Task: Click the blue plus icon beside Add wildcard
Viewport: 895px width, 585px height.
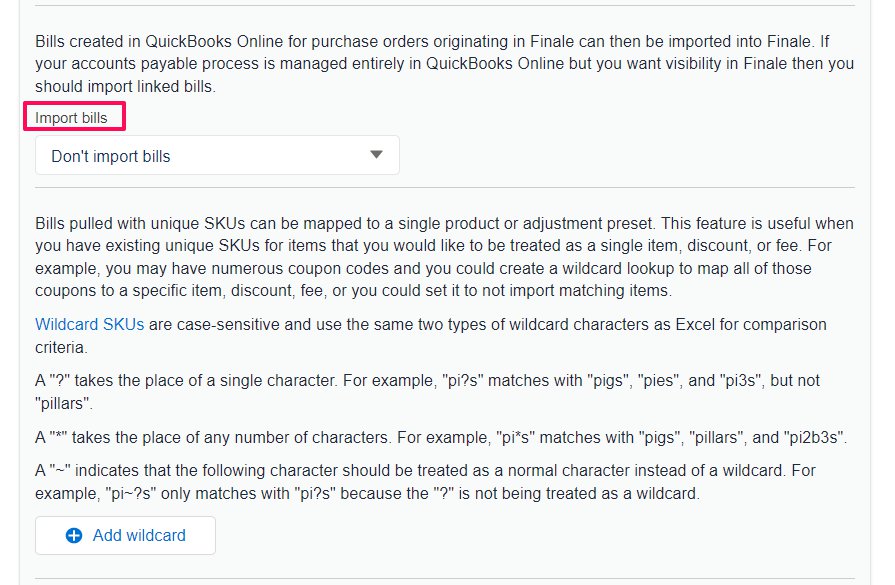Action: pos(74,535)
